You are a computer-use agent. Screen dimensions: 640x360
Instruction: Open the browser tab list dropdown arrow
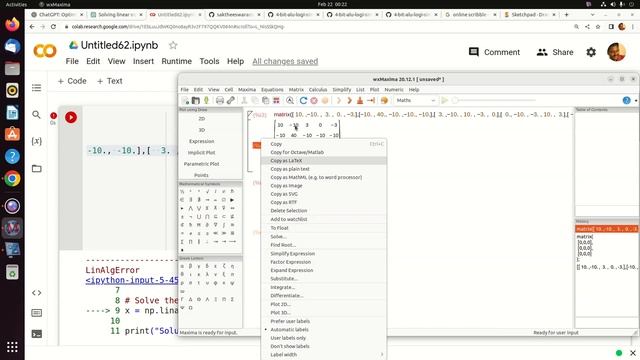[x=592, y=15]
